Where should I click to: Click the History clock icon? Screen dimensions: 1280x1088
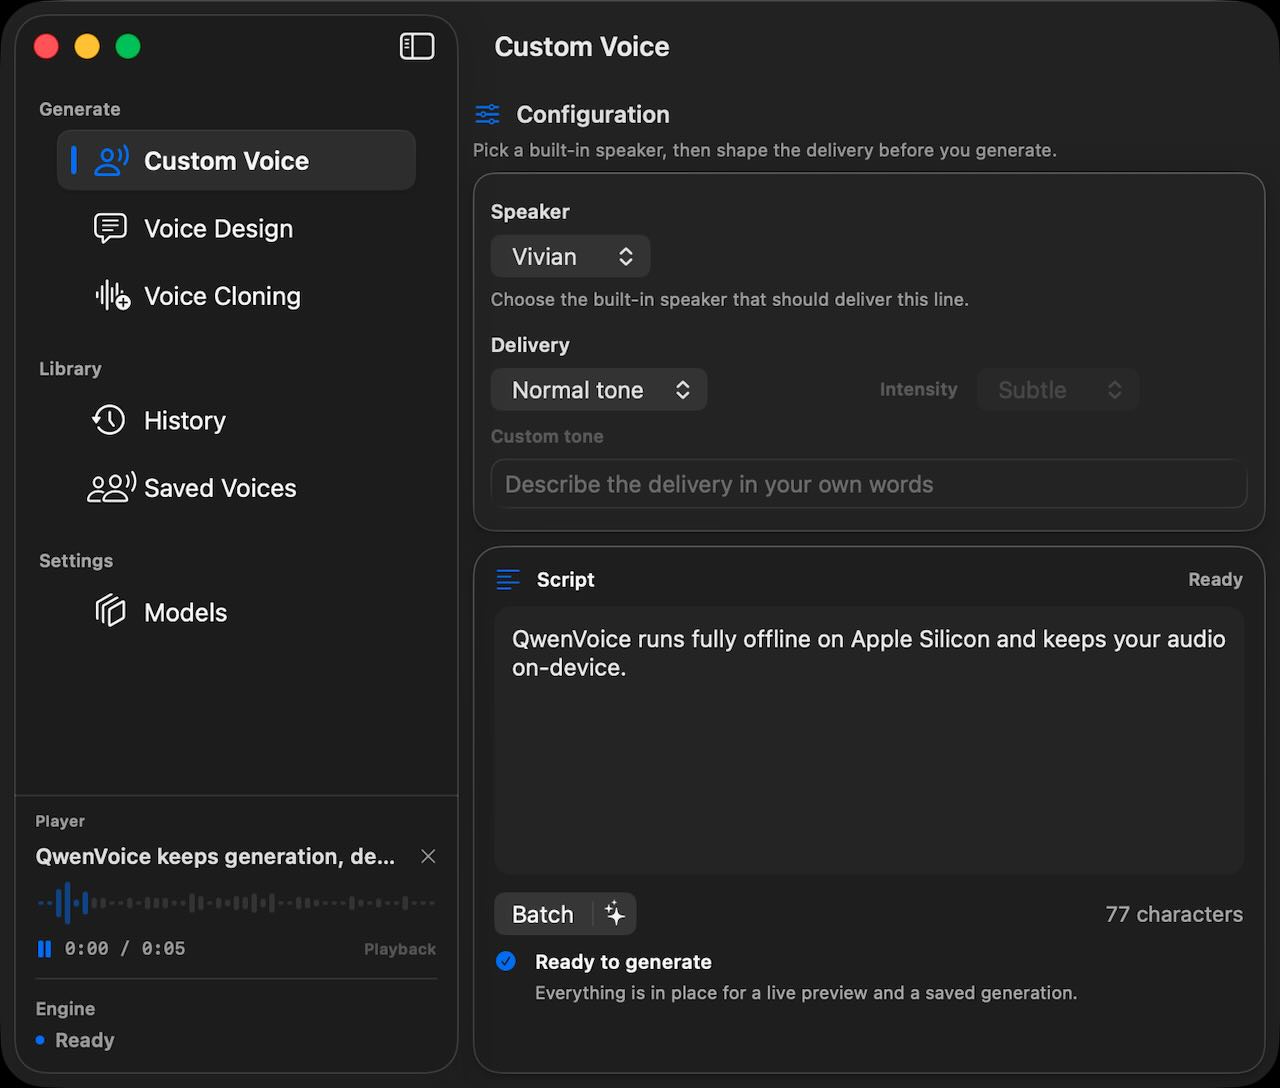coord(109,420)
